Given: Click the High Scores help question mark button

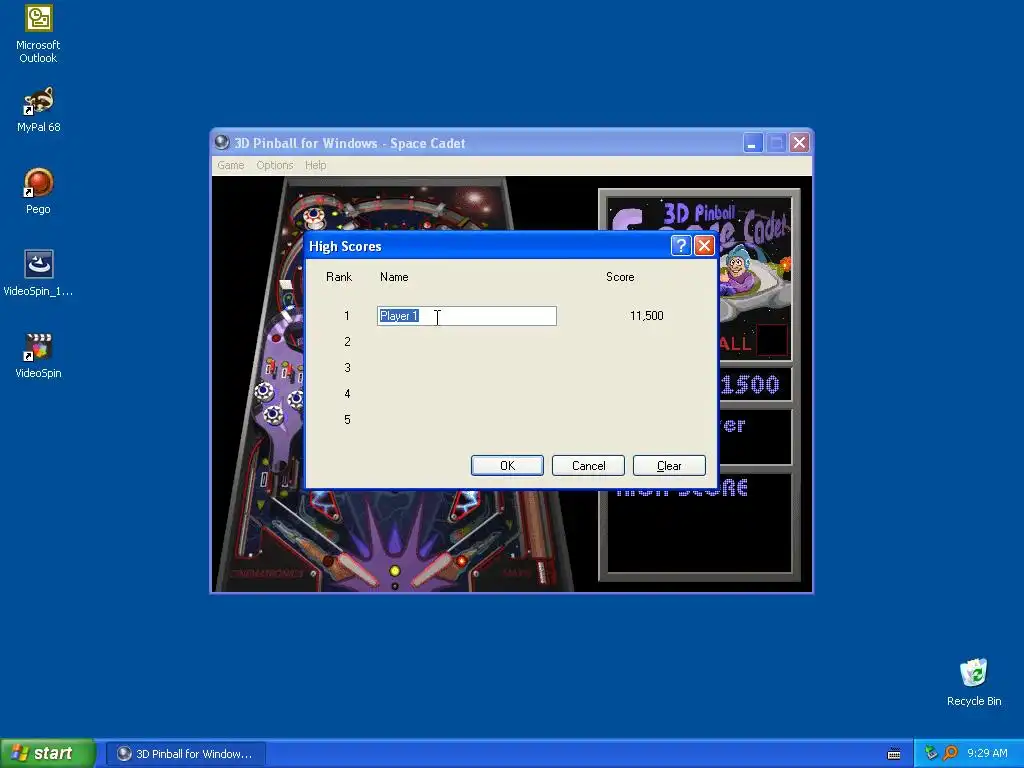Looking at the screenshot, I should point(680,246).
